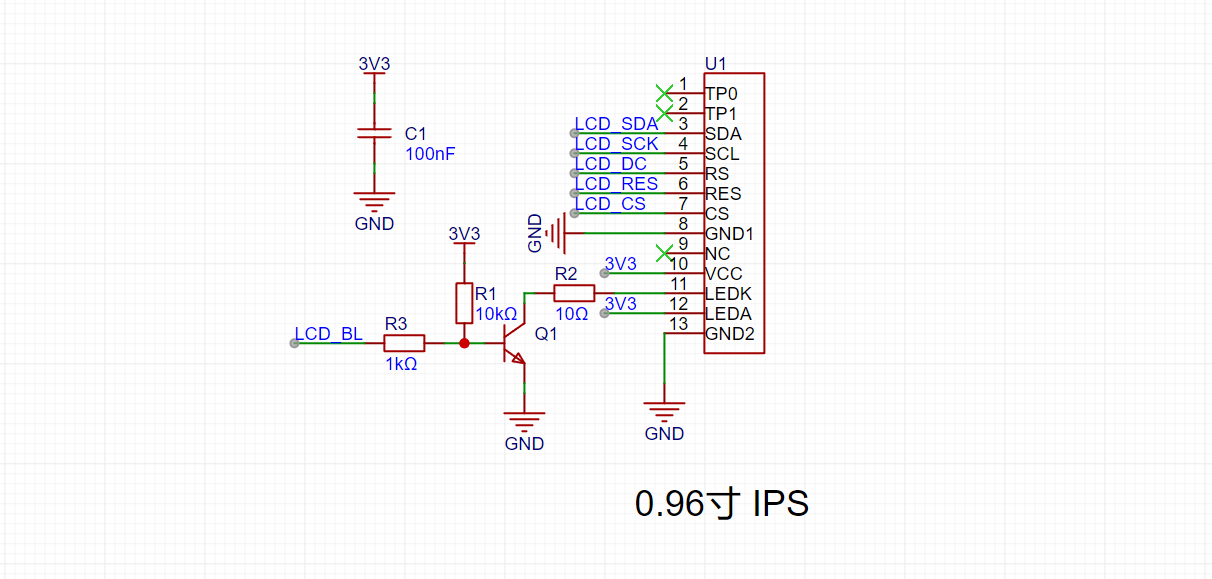The width and height of the screenshot is (1212, 579).
Task: Select capacitor C1 symbol
Action: [375, 133]
